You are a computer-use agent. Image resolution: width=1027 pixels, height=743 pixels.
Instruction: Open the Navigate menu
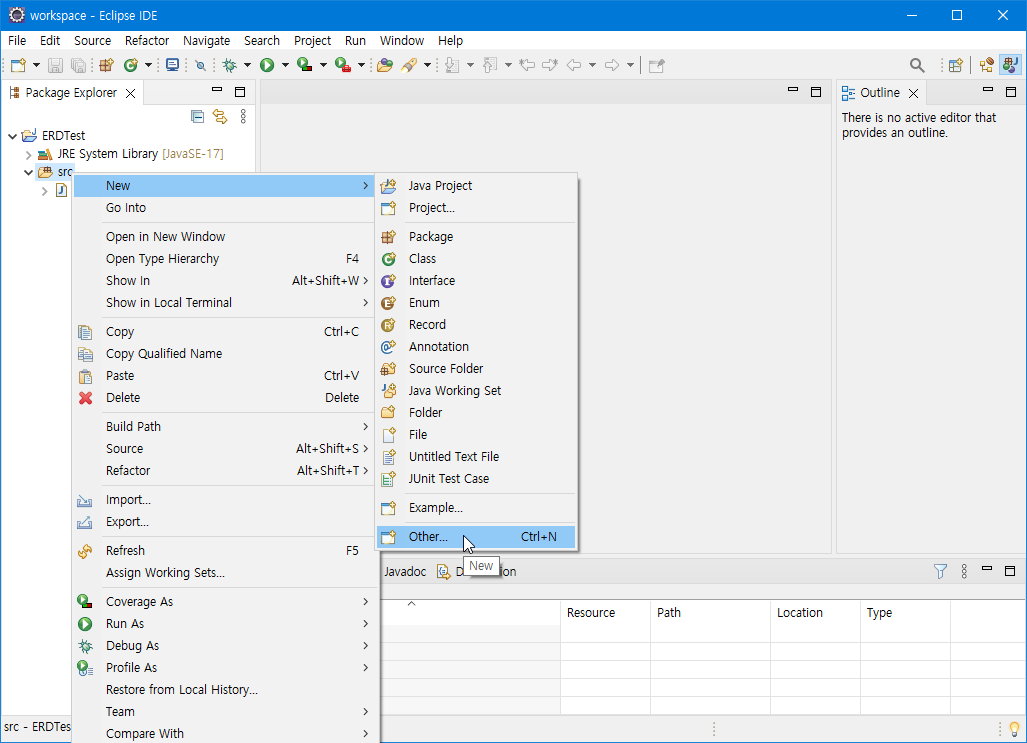point(206,41)
